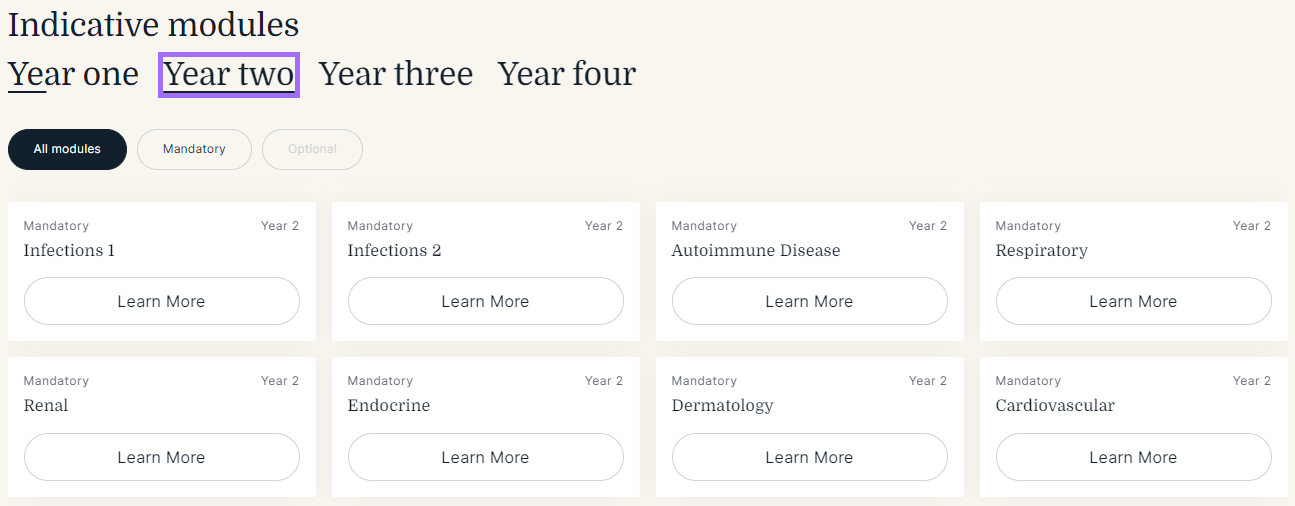The width and height of the screenshot is (1295, 506).
Task: Click Learn More under Respiratory
Action: pyautogui.click(x=1134, y=301)
